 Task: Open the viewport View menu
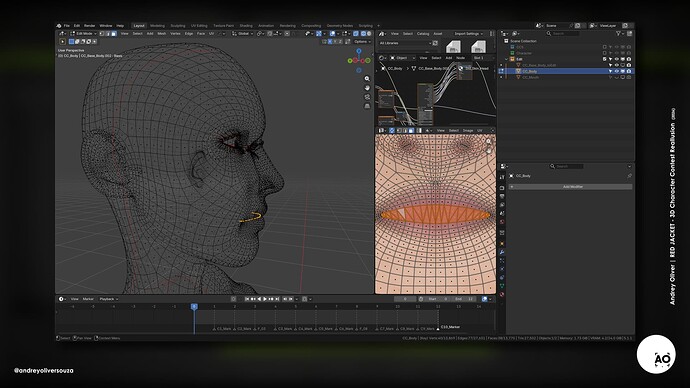point(125,33)
